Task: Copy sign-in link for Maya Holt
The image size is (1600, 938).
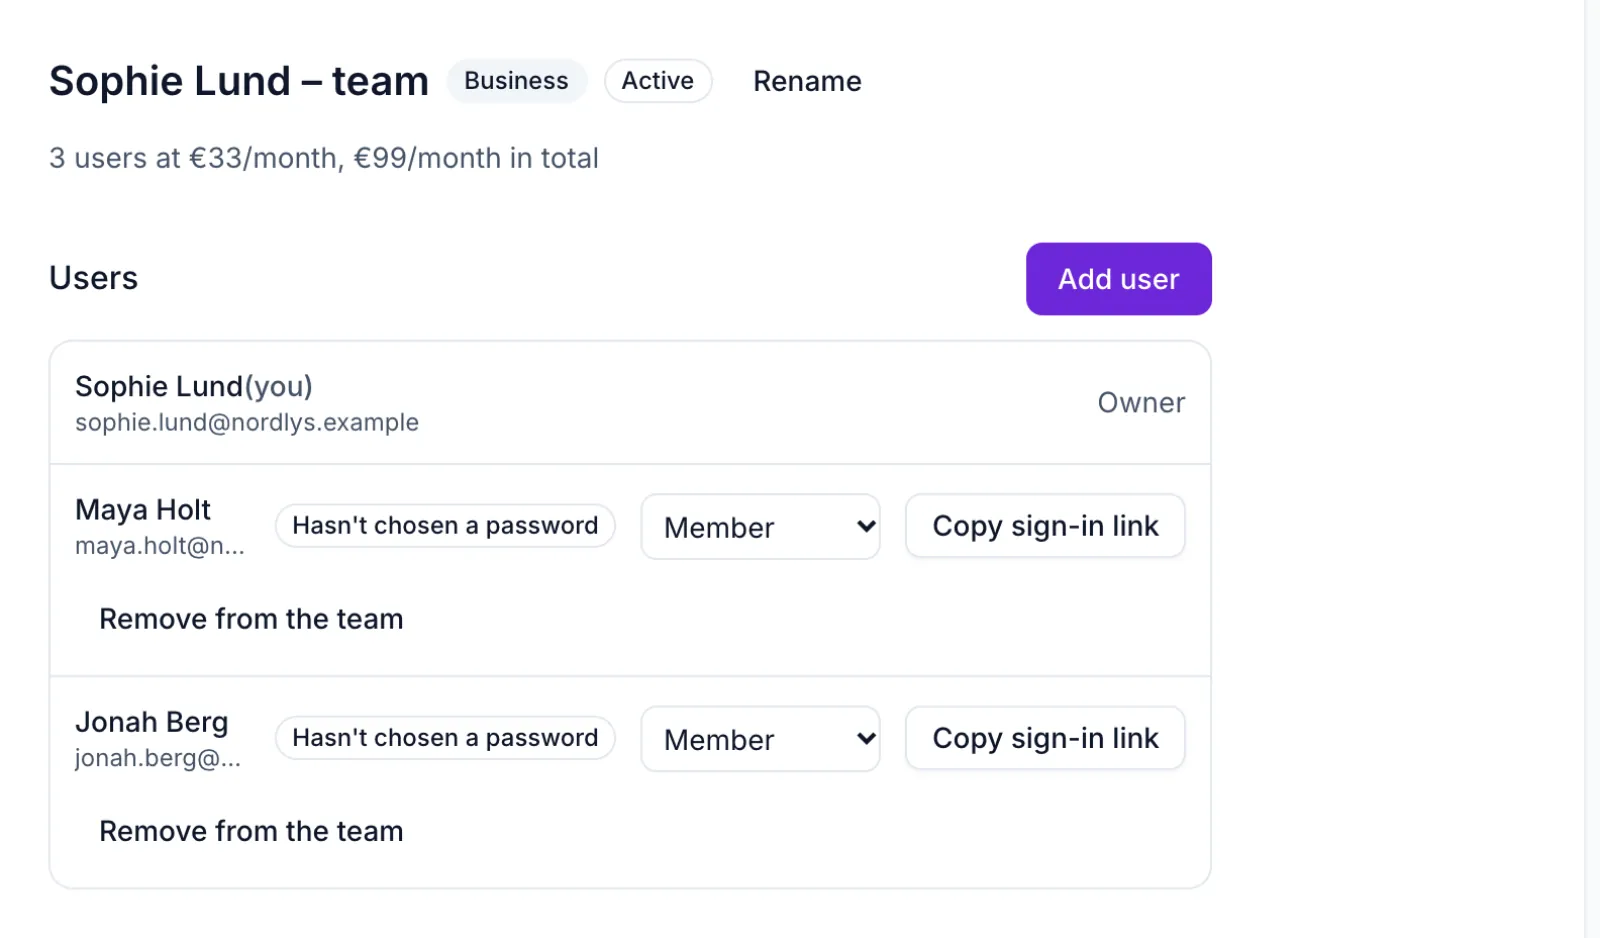Action: coord(1045,526)
